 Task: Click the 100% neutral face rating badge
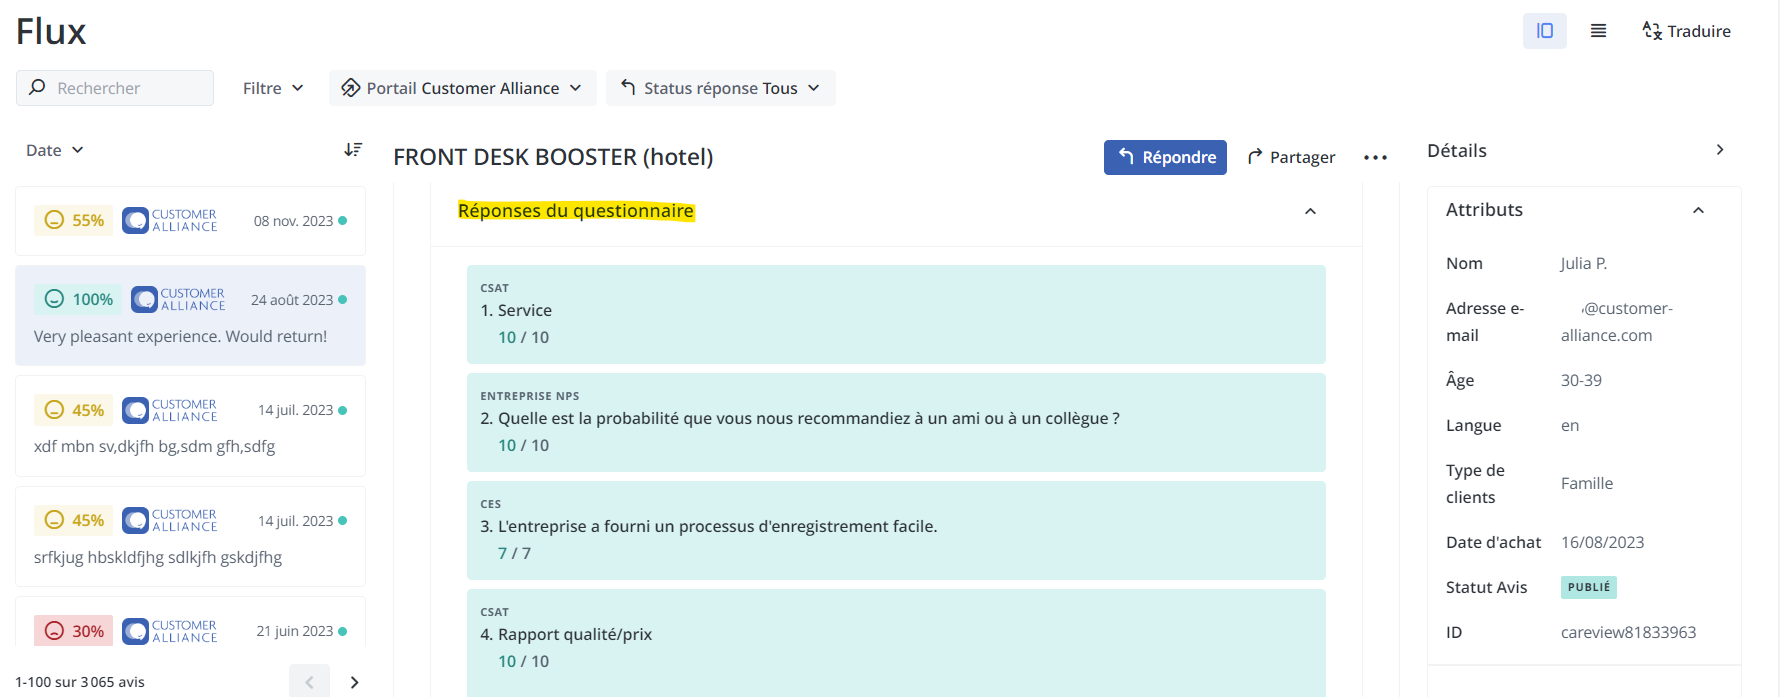click(x=78, y=299)
